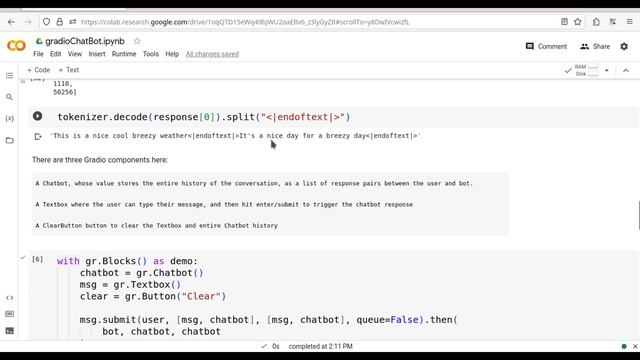Star the gradioChatBot.ipynb notebook
The image size is (640, 360).
137,41
